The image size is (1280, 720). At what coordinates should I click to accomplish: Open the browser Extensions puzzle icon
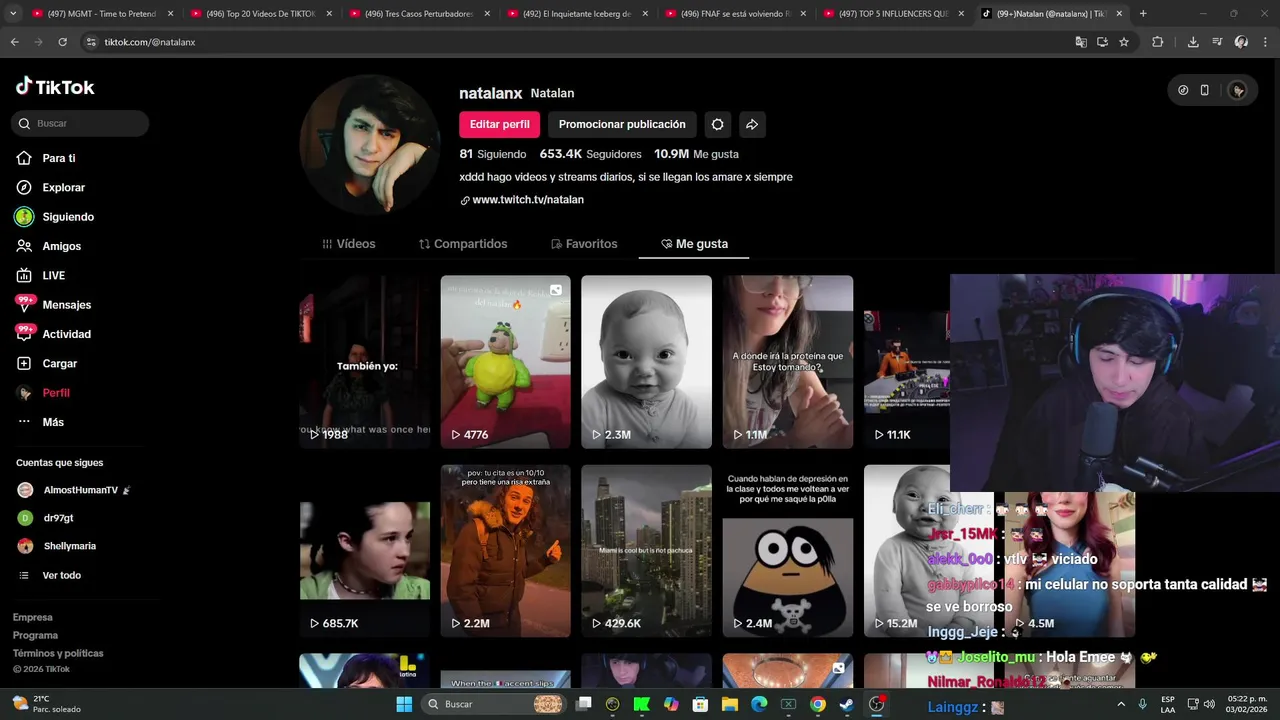1158,42
